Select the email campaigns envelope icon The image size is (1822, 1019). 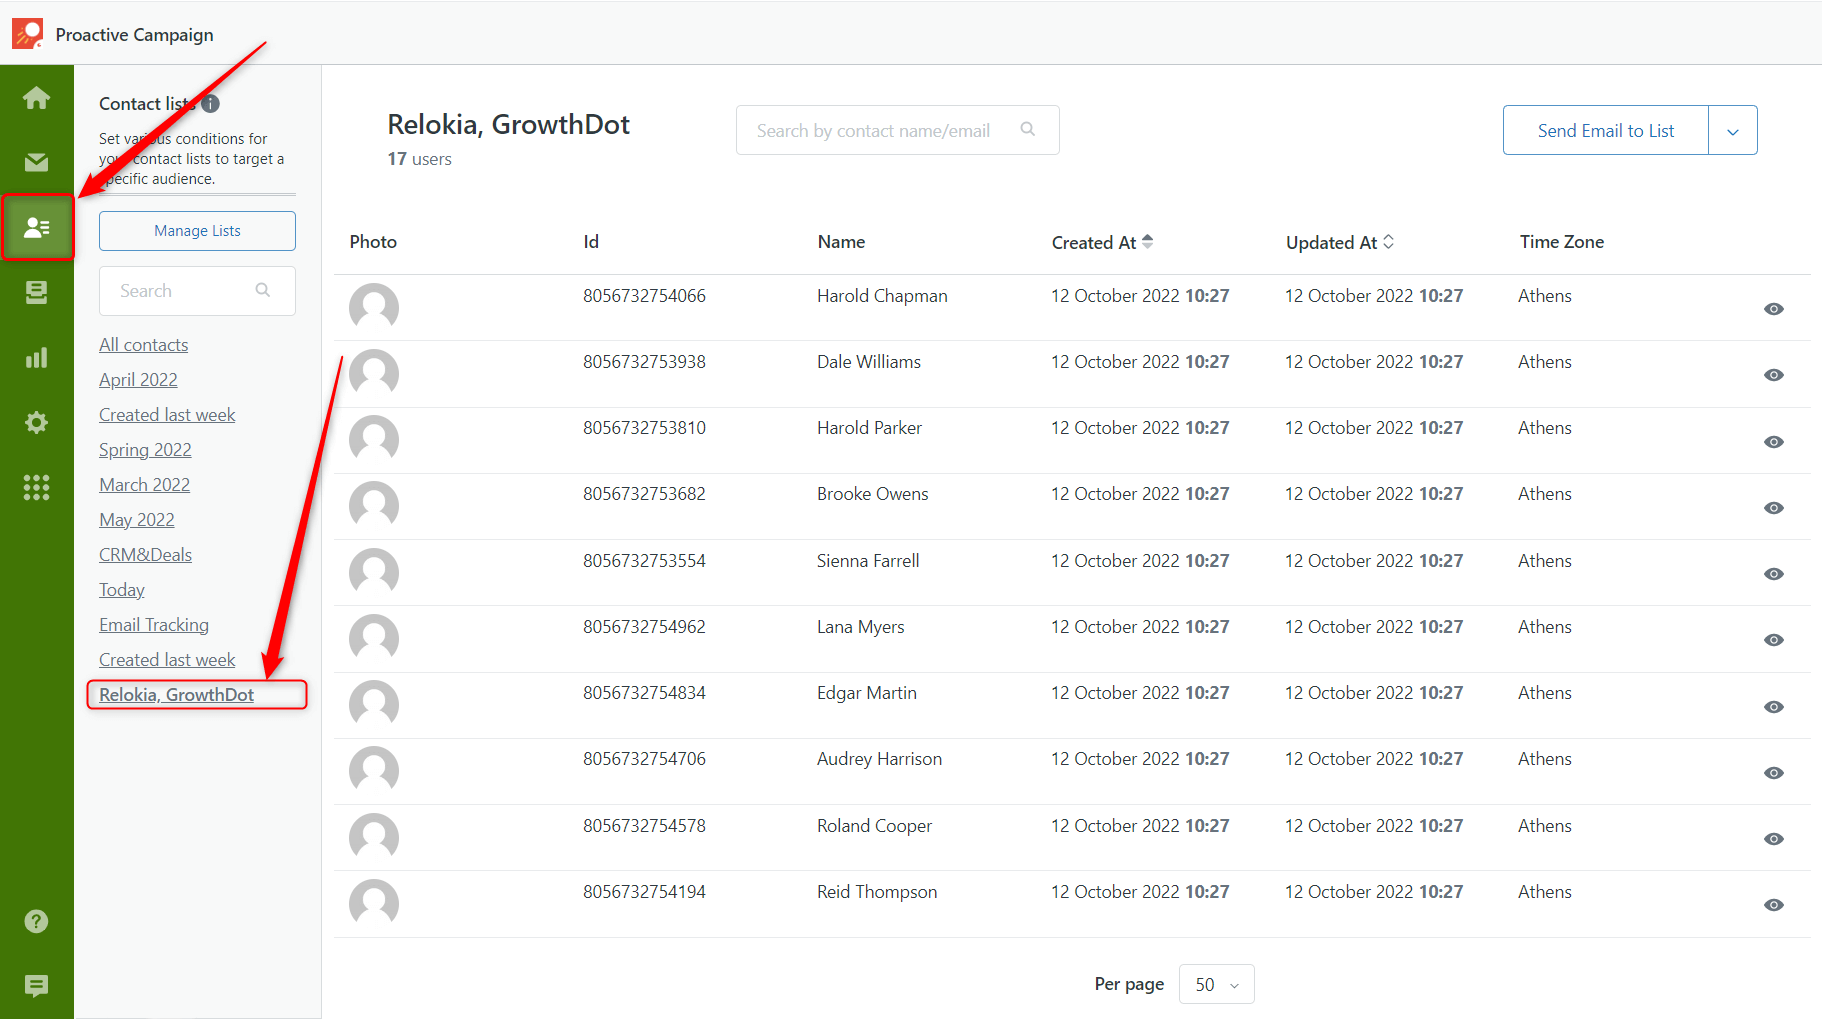point(36,162)
